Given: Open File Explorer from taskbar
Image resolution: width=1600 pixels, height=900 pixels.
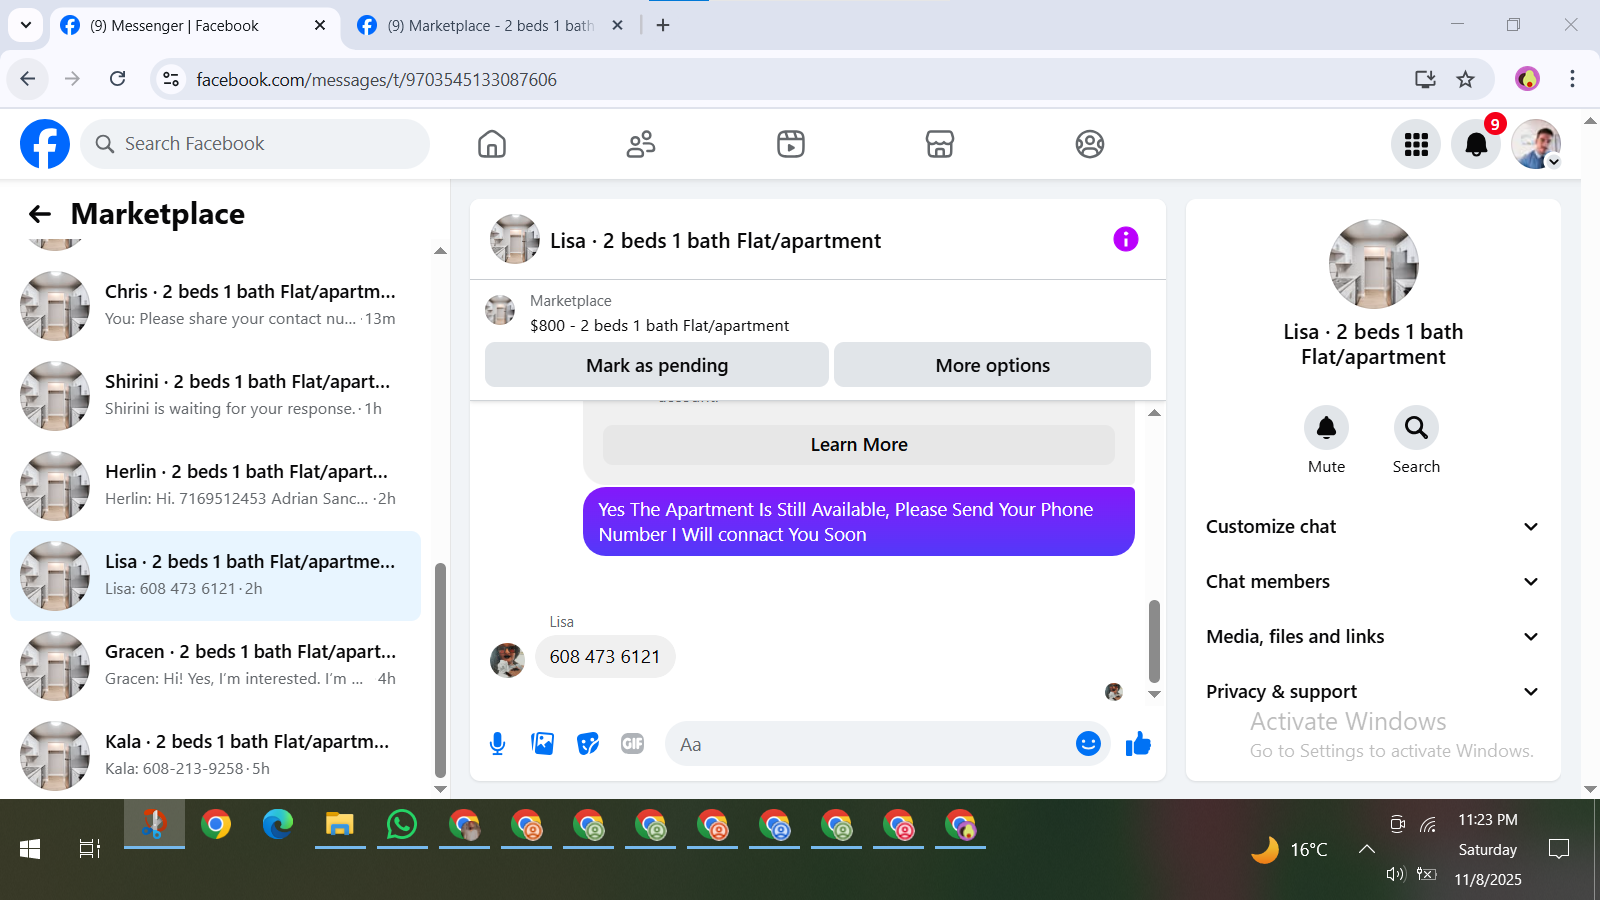Looking at the screenshot, I should [340, 825].
